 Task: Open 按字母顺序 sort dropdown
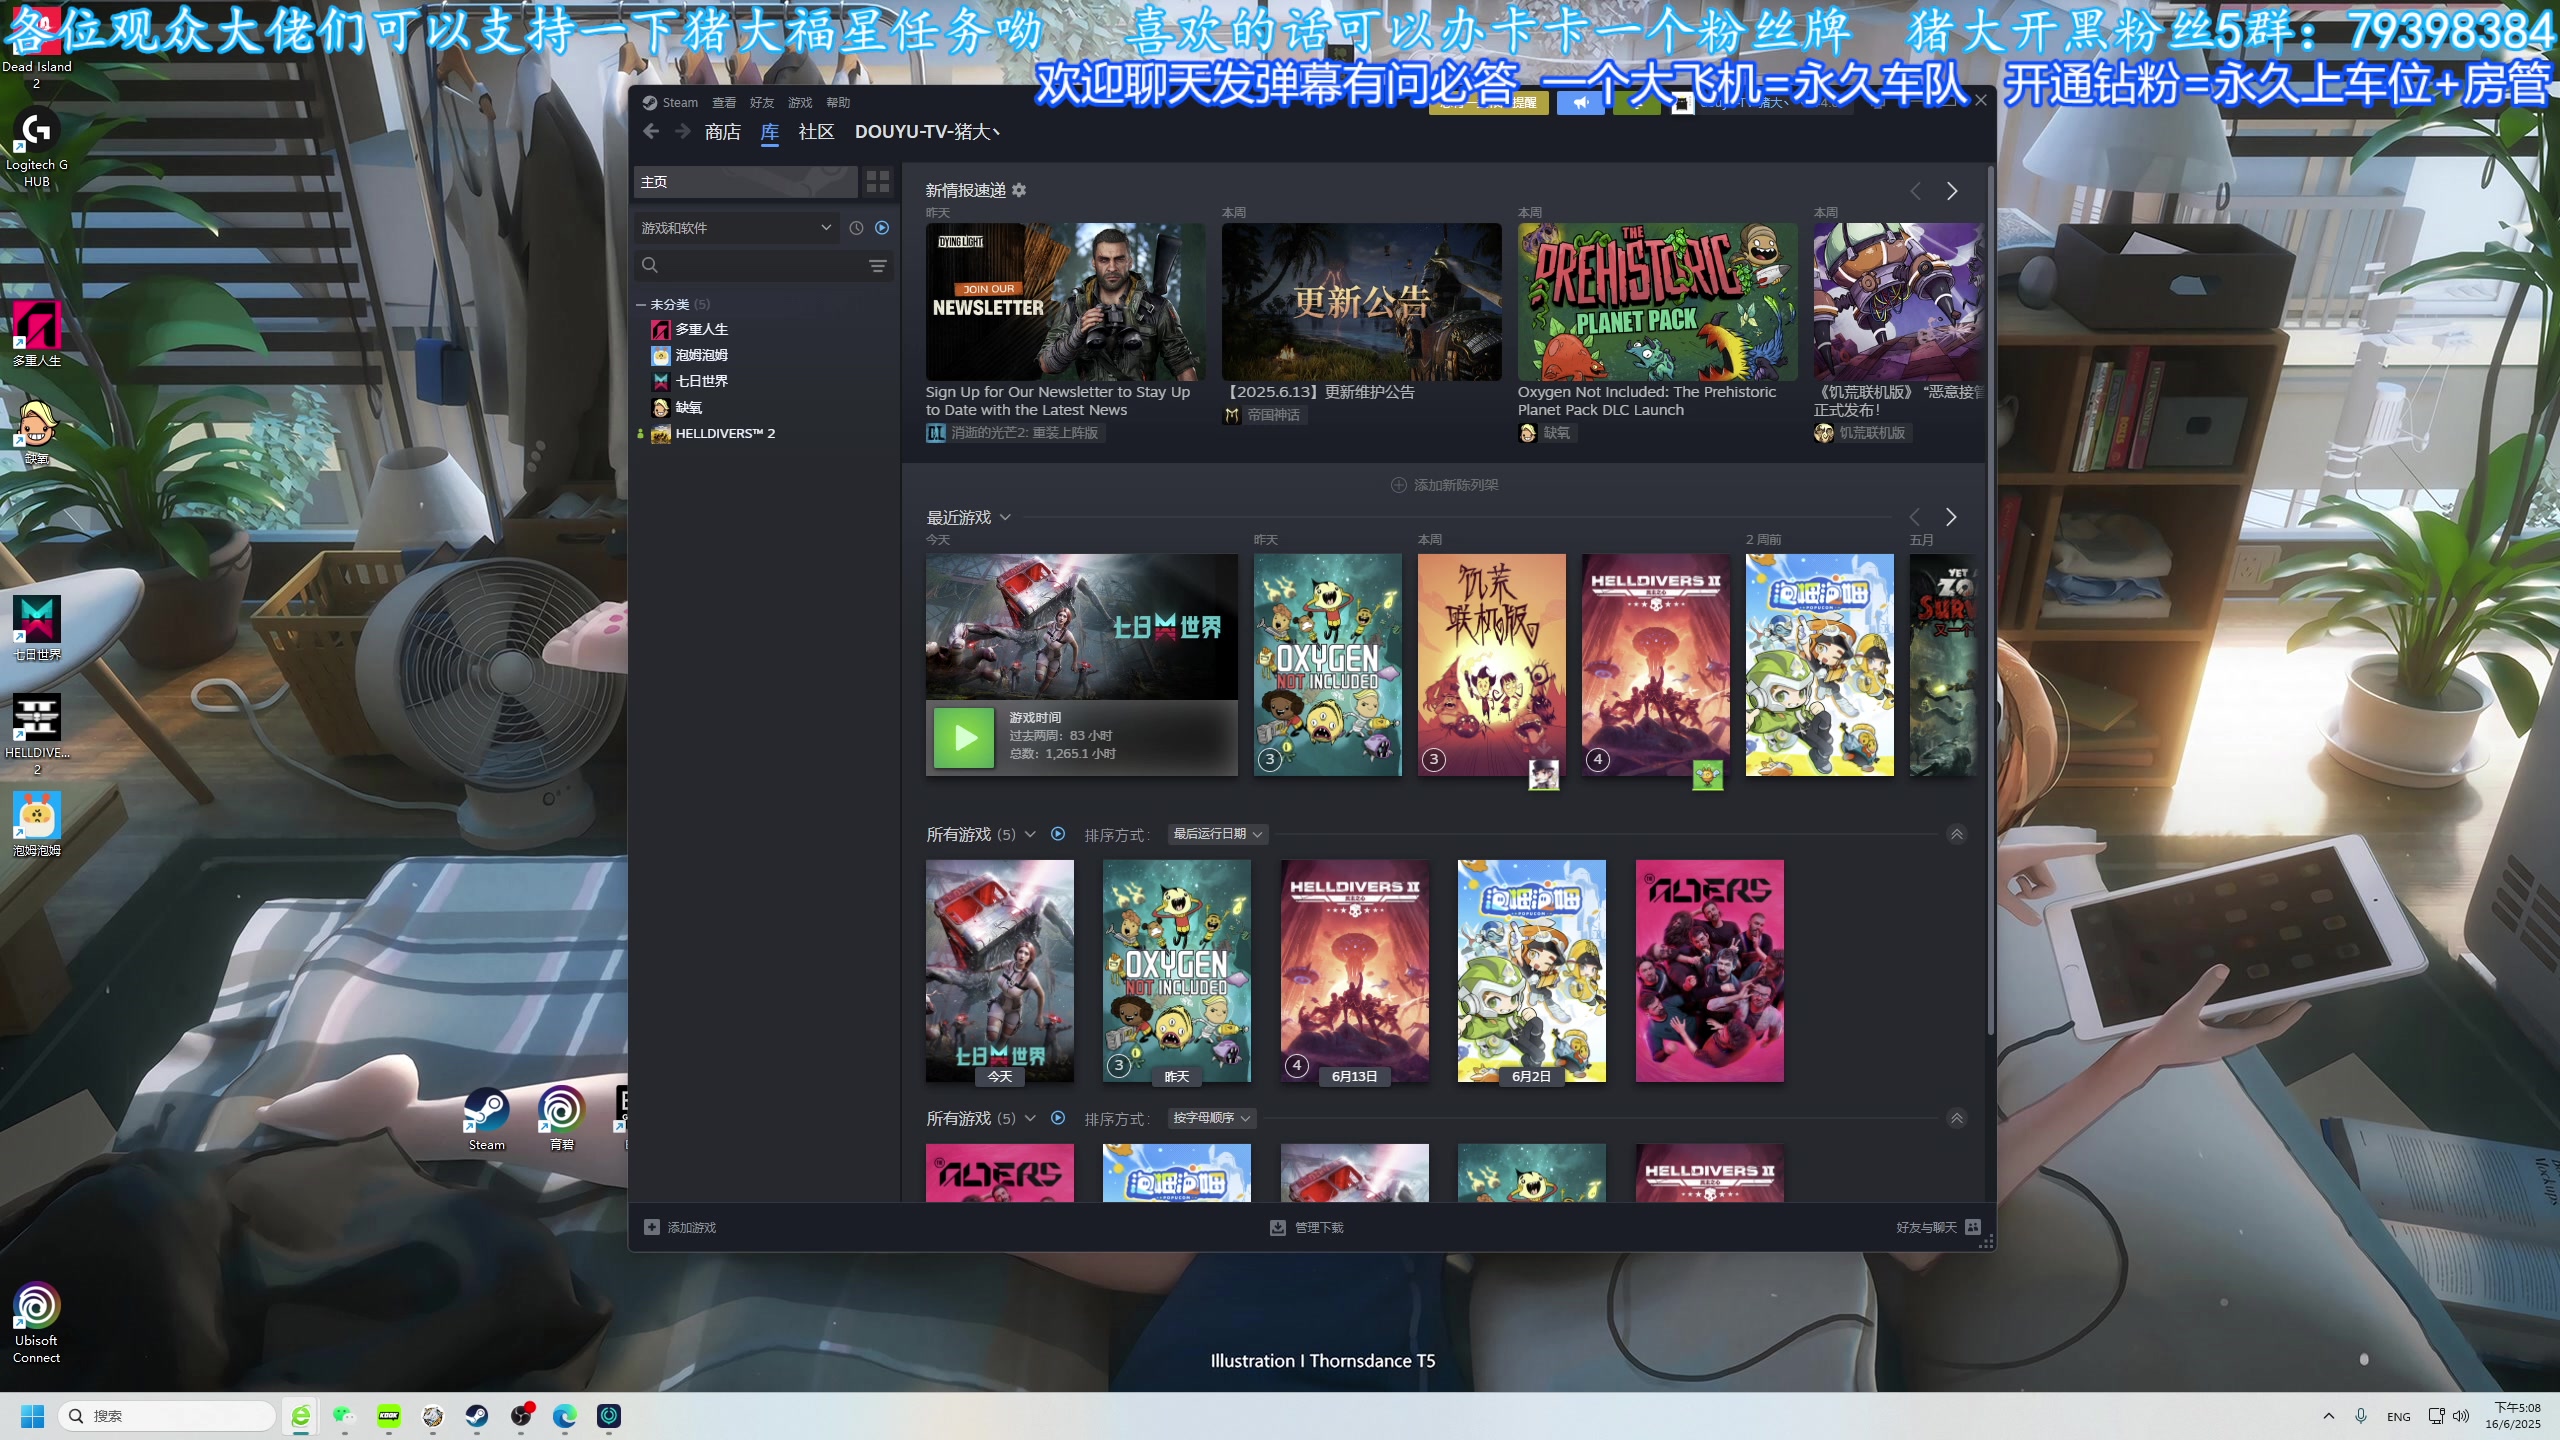point(1211,1118)
